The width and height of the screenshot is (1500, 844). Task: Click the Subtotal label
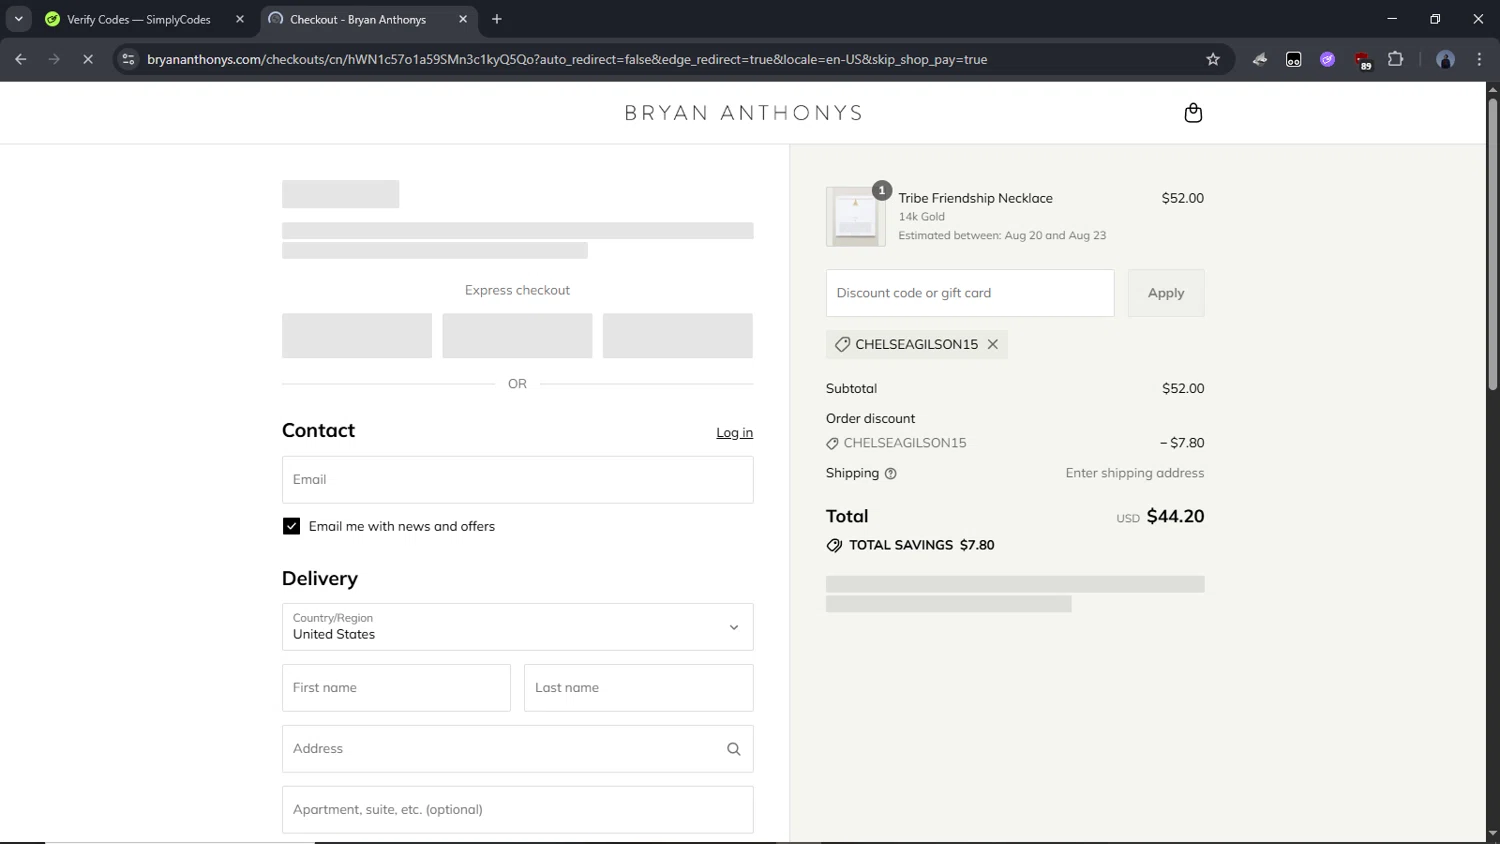851,388
